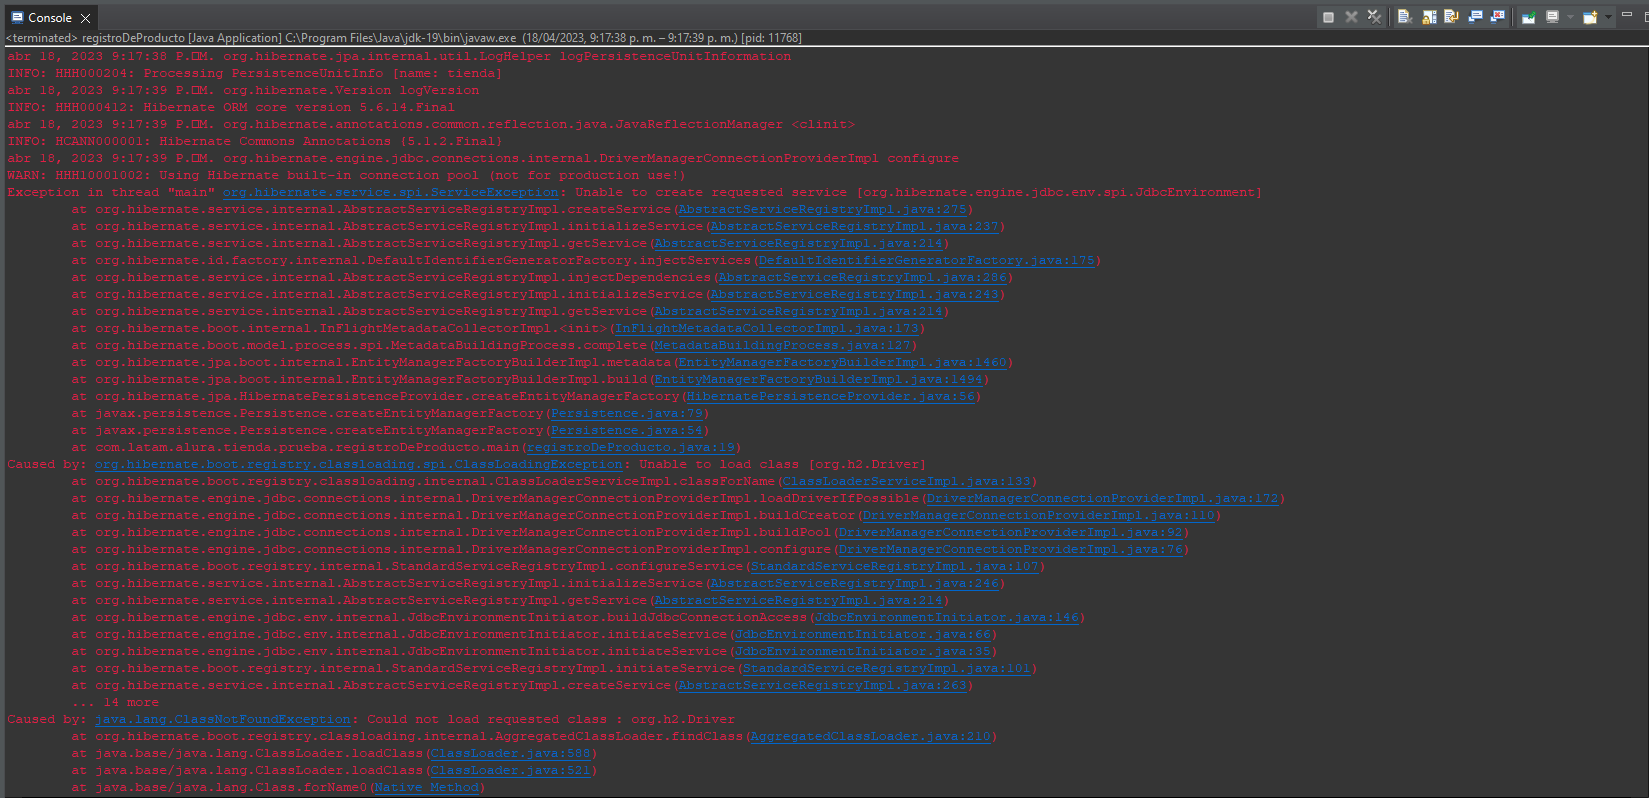Click Display Selected Console monitor icon

coord(1553,17)
